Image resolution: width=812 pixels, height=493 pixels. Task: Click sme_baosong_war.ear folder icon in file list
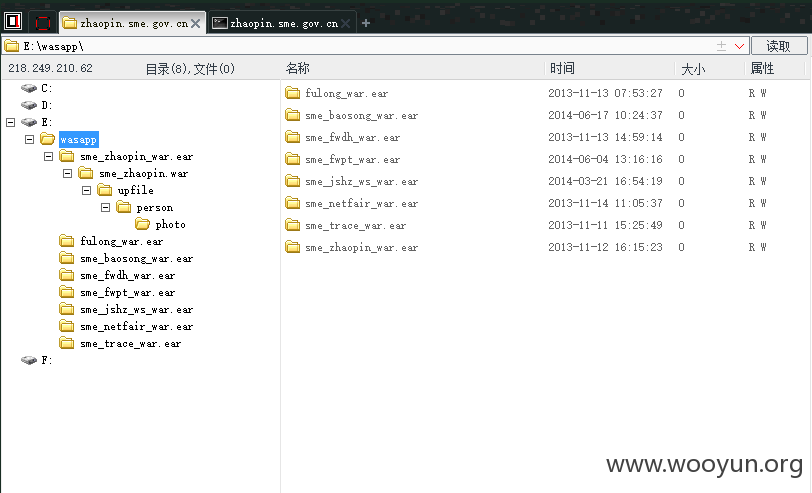click(293, 115)
